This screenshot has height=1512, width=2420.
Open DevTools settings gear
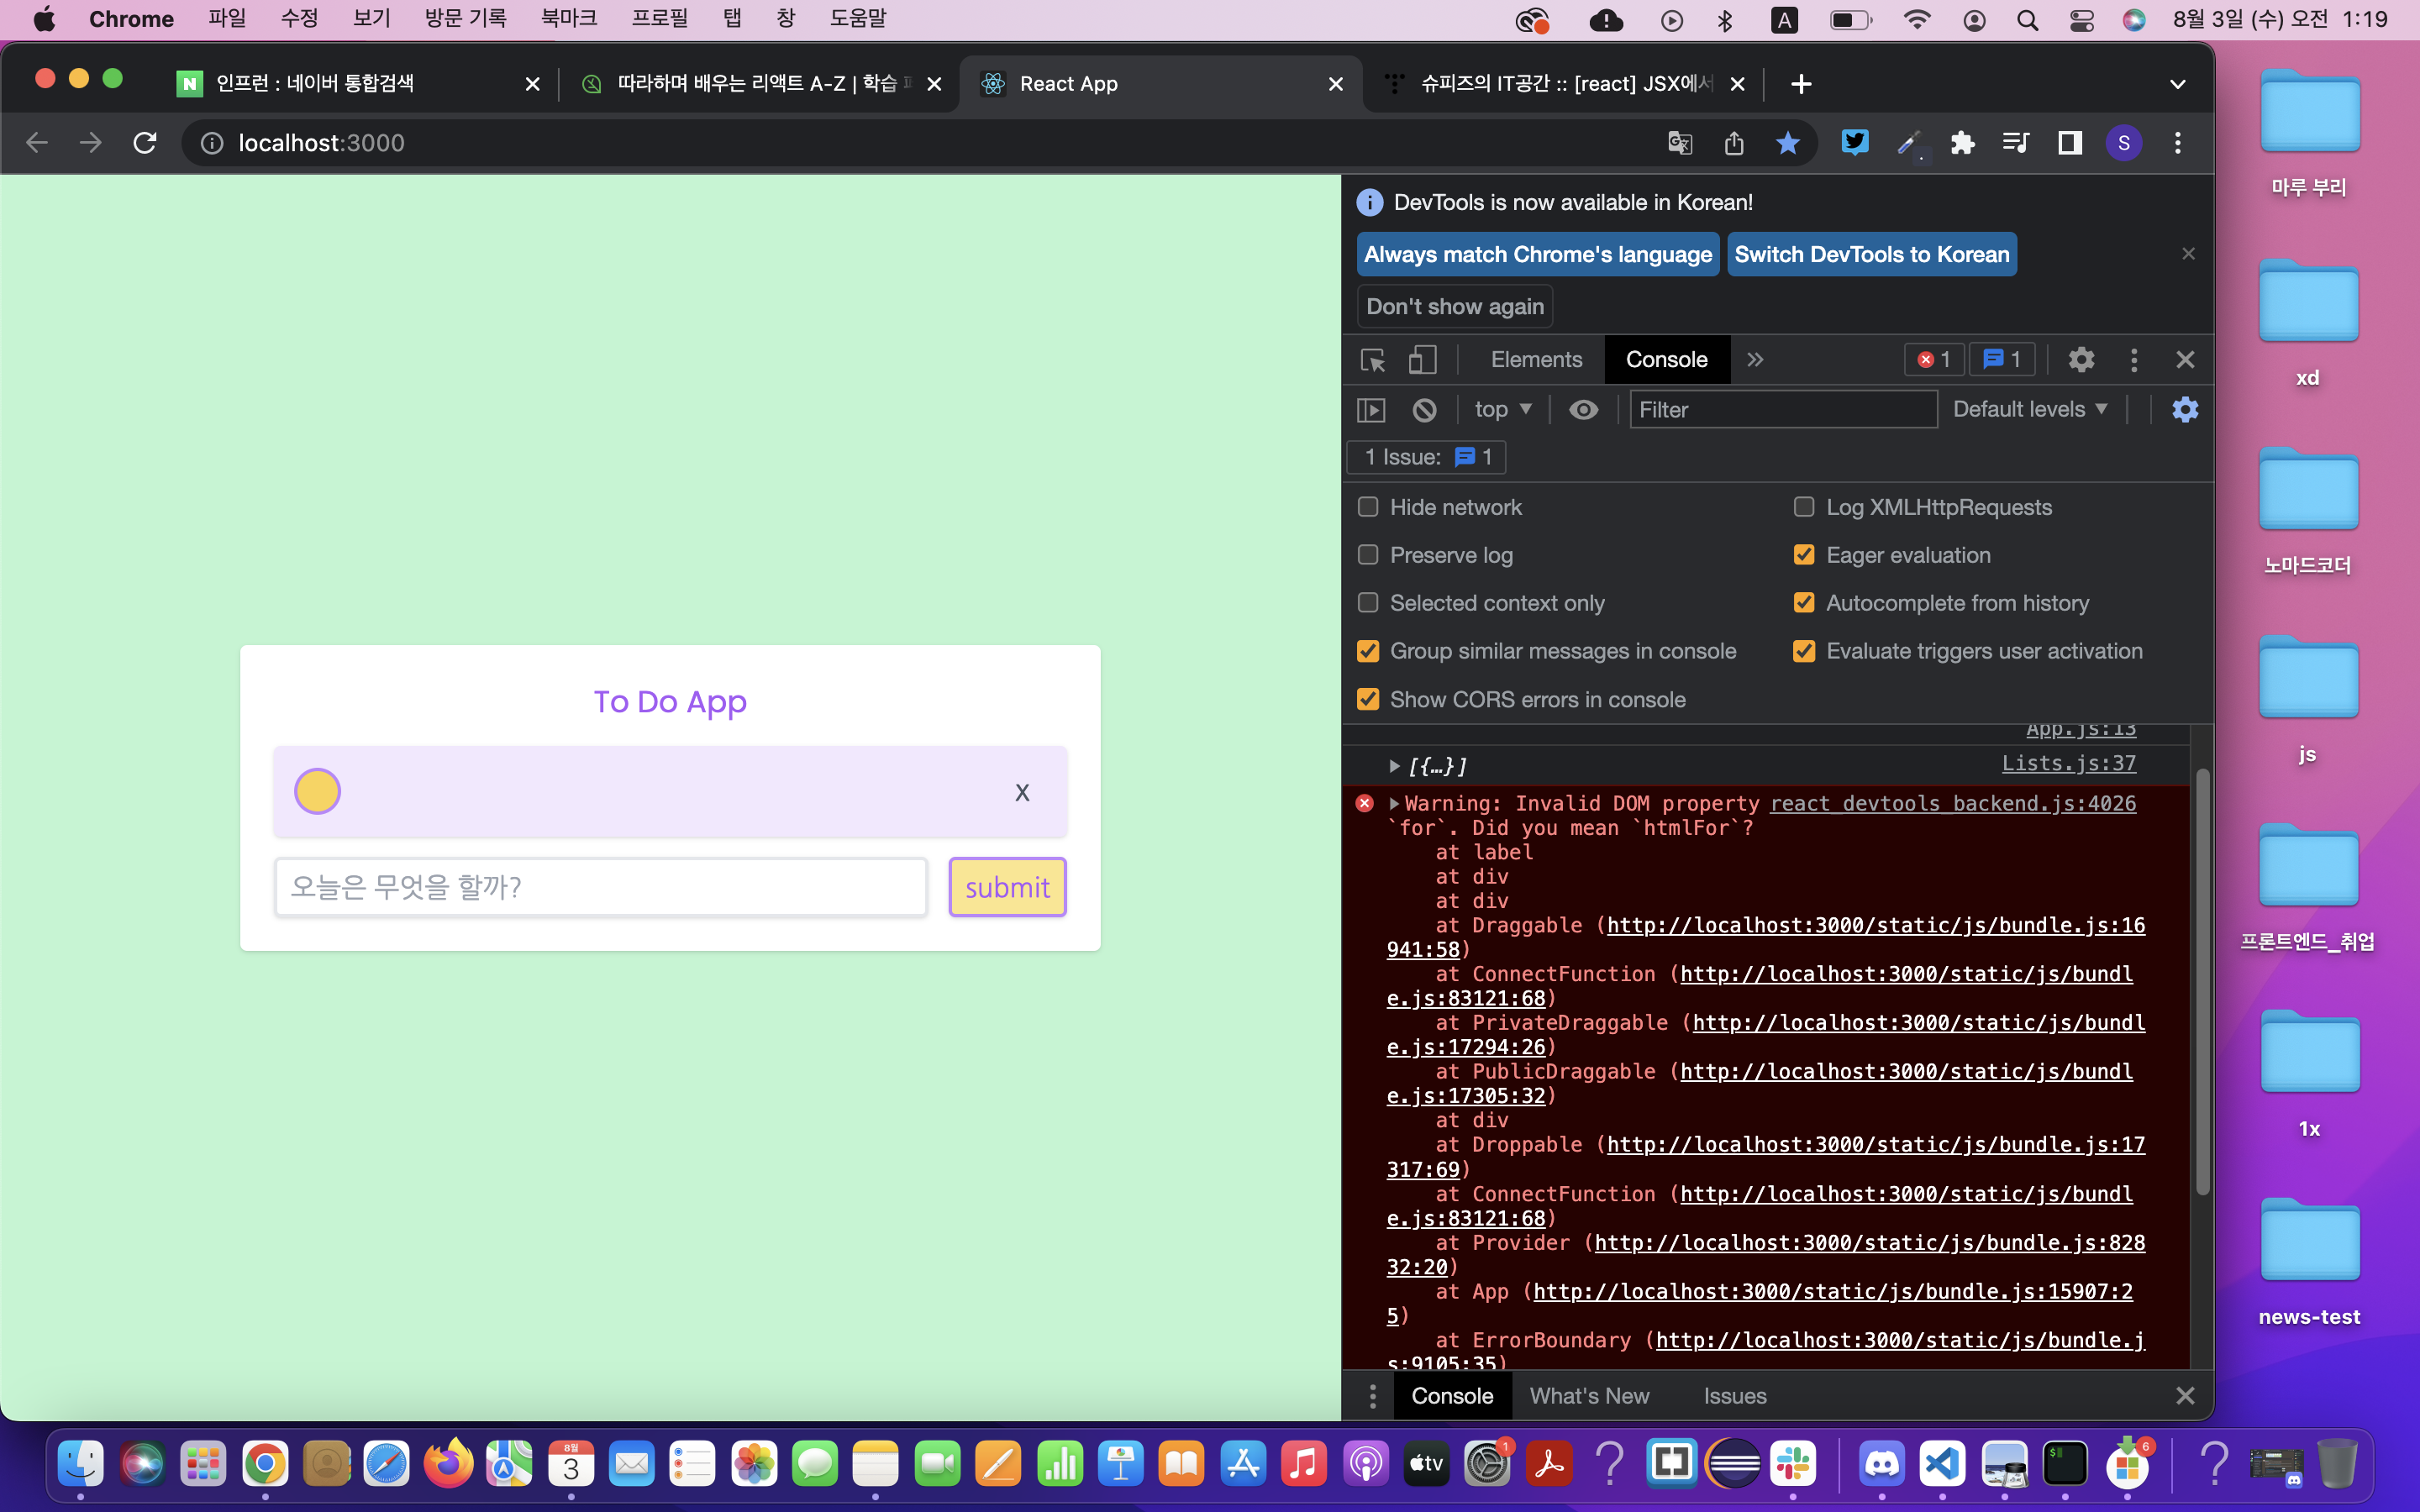point(2081,360)
